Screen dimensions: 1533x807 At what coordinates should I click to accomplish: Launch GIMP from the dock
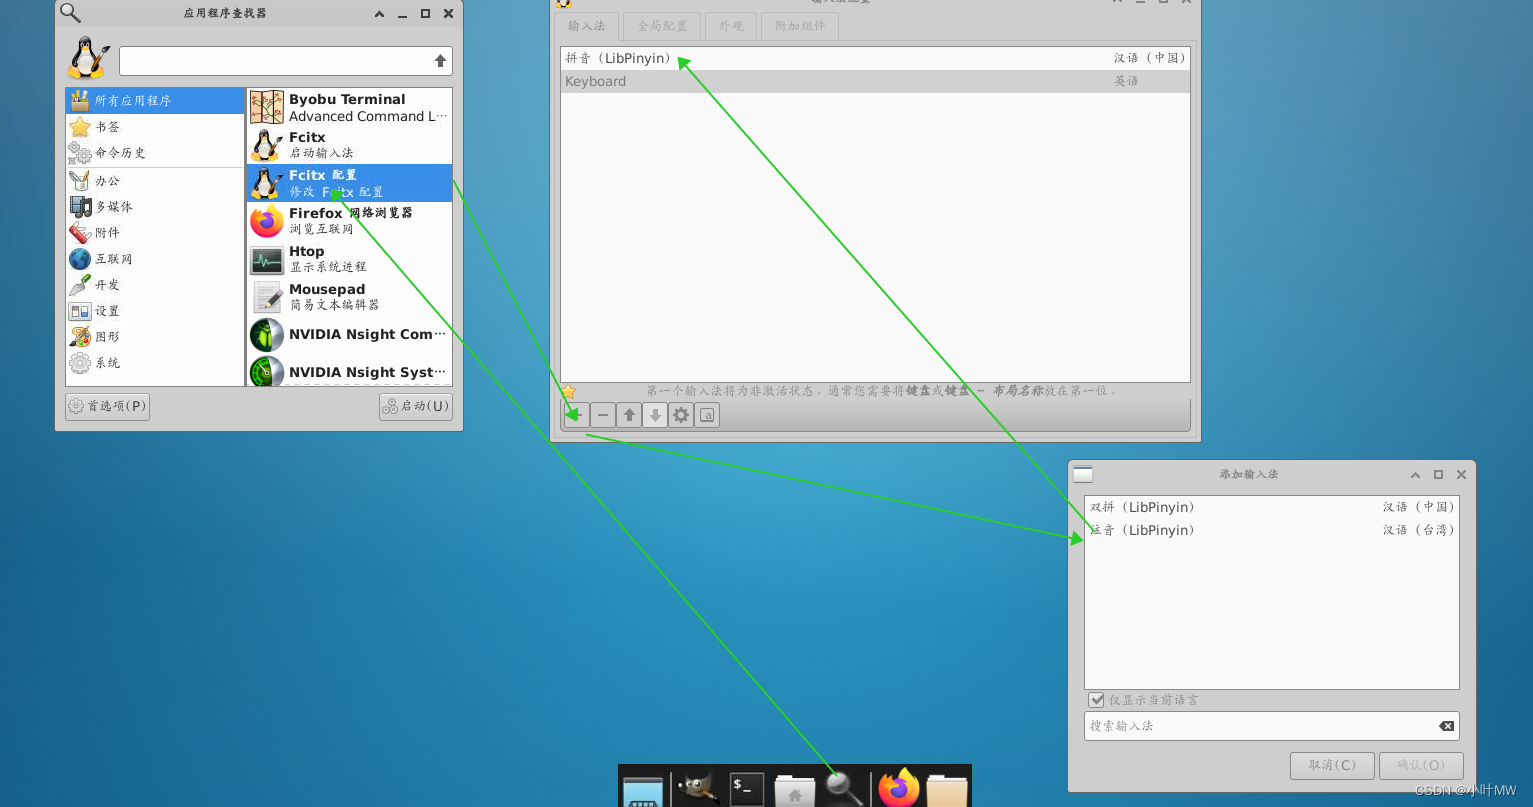pyautogui.click(x=697, y=789)
